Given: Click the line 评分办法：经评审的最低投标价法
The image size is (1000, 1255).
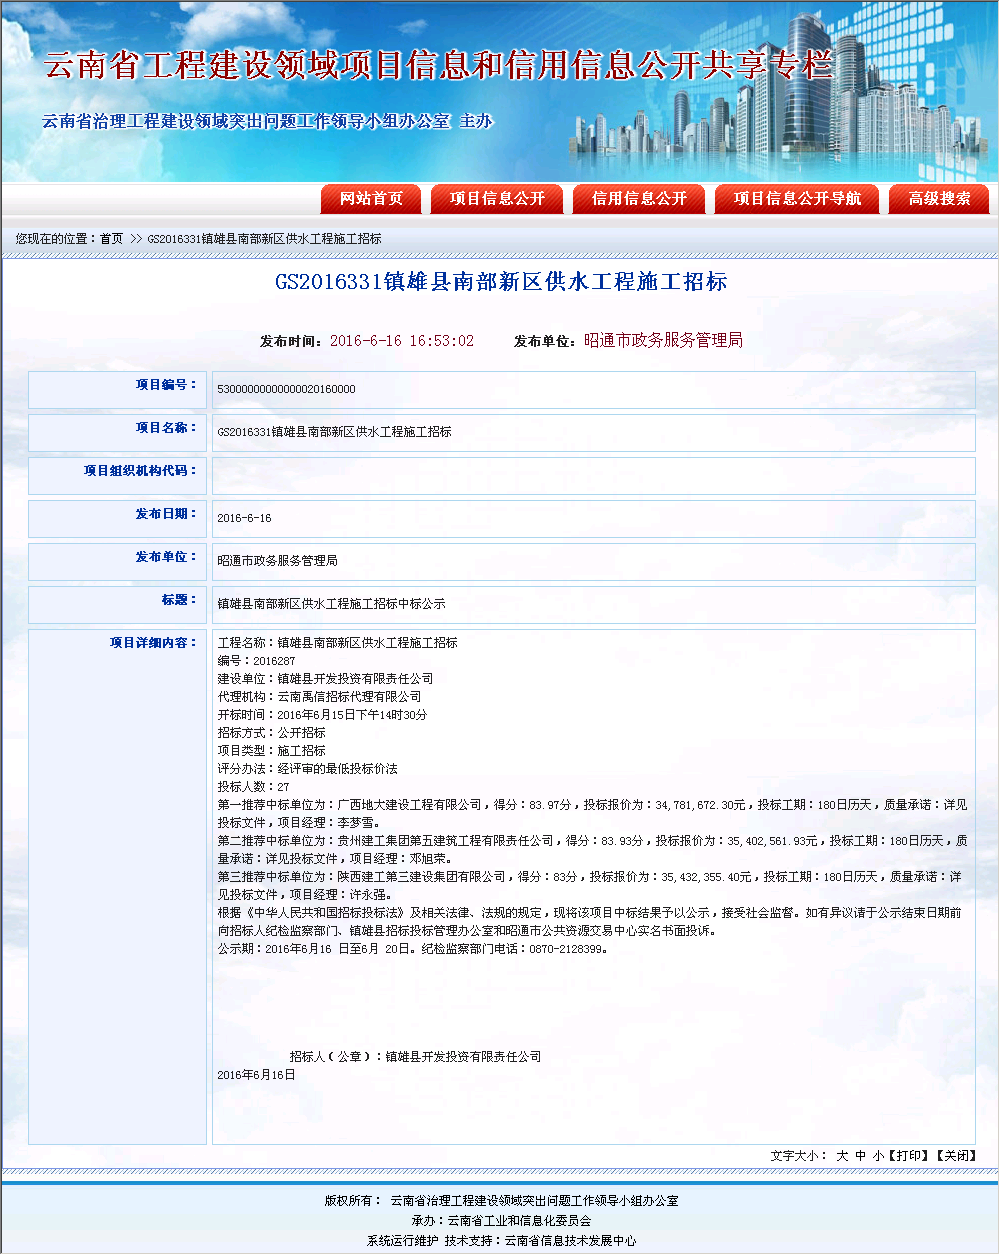Looking at the screenshot, I should 307,769.
